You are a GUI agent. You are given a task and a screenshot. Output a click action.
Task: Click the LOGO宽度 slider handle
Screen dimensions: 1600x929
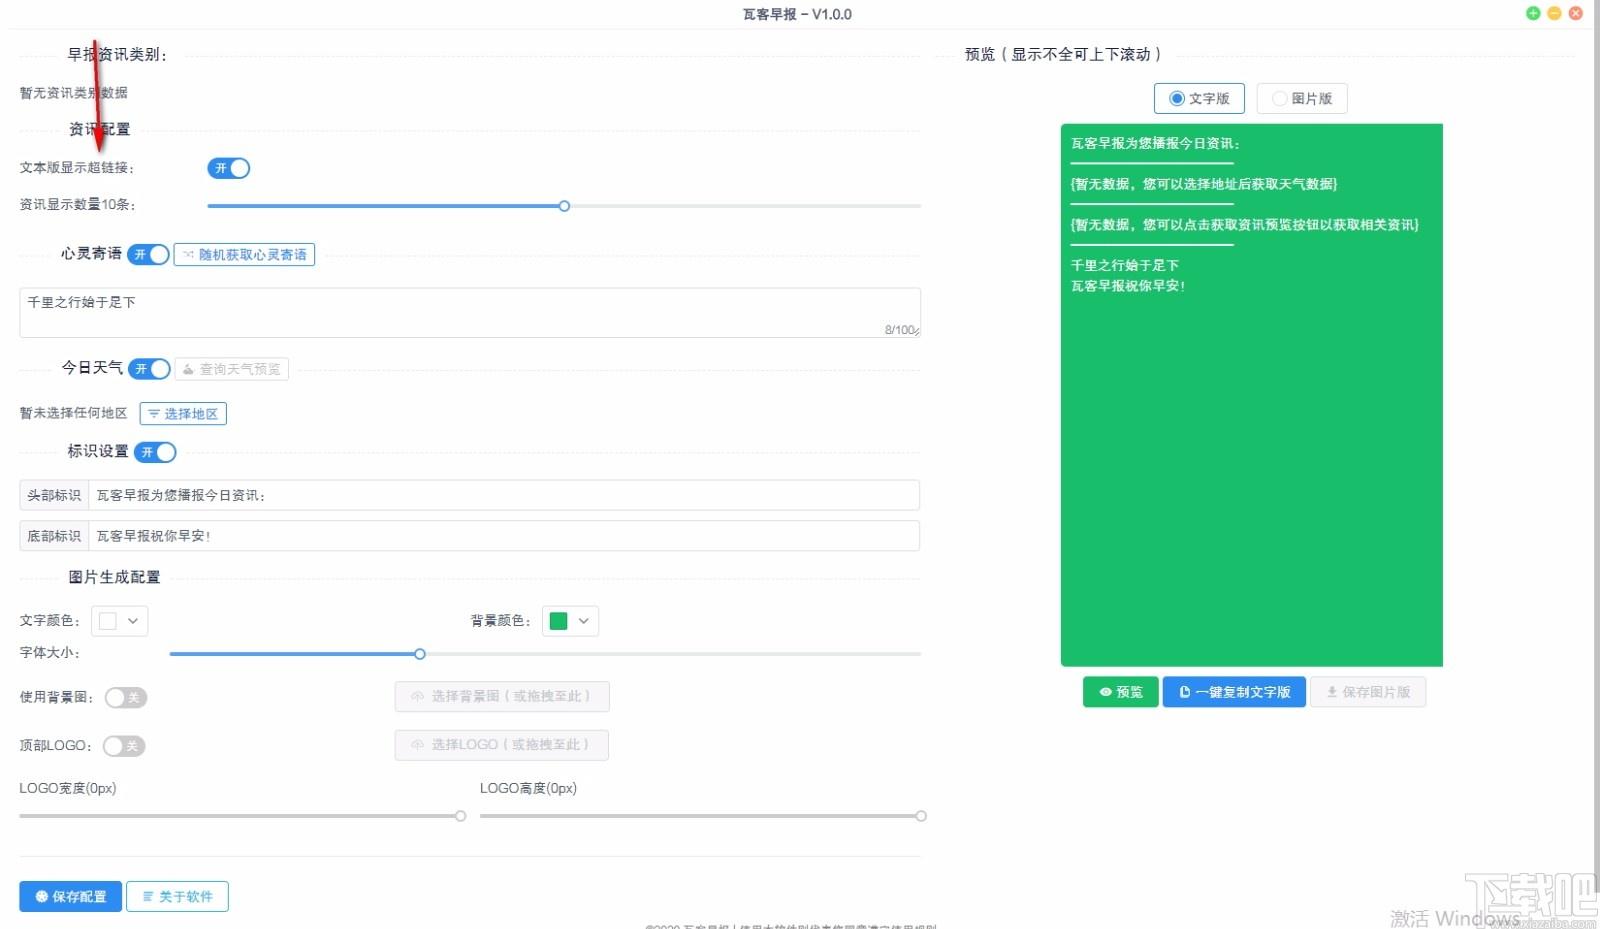click(x=460, y=816)
